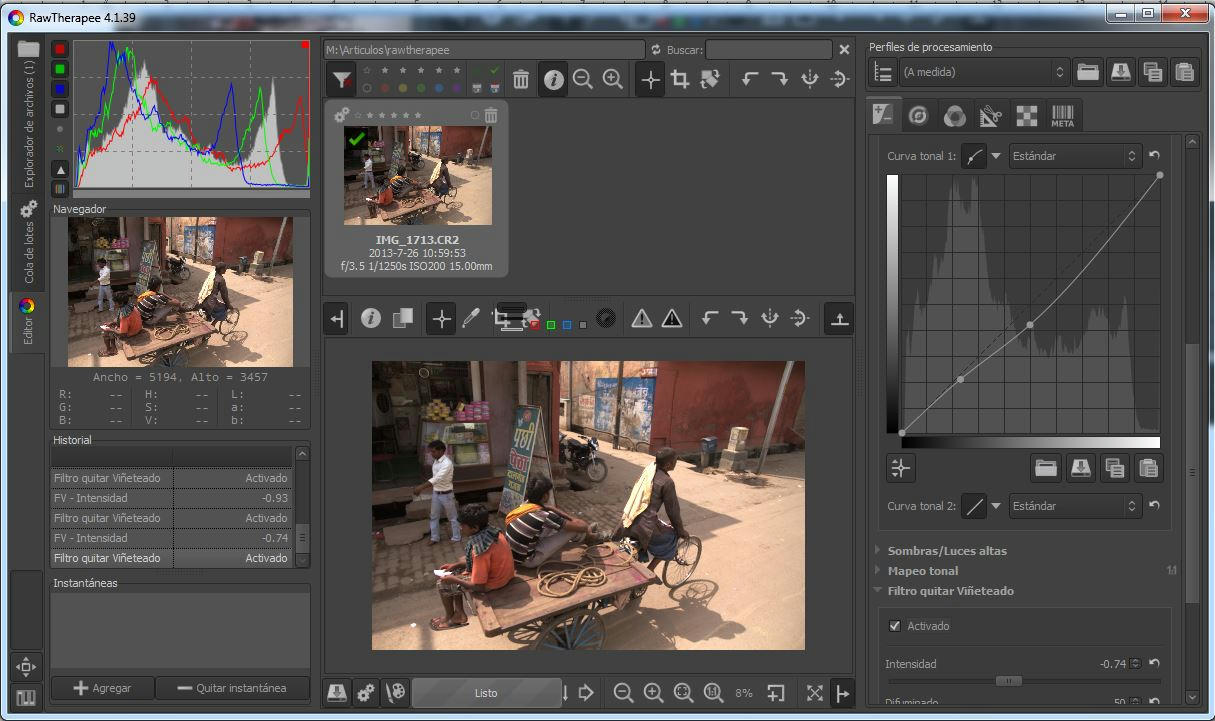The image size is (1215, 721).
Task: Uncheck Activado vignette filter checkbox
Action: click(895, 626)
